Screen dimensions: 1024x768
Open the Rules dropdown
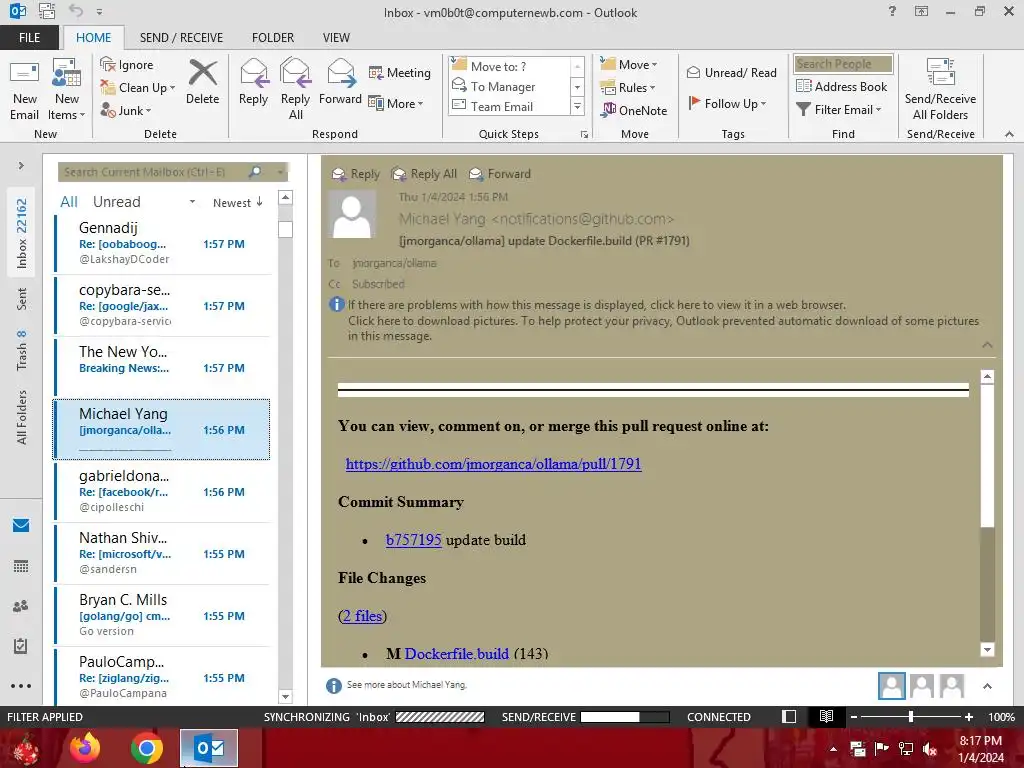628,88
